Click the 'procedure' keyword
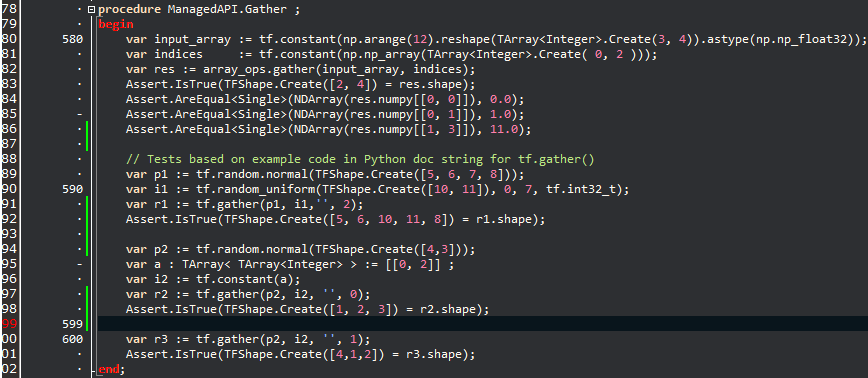Screen dimensions: 868x378 point(130,9)
